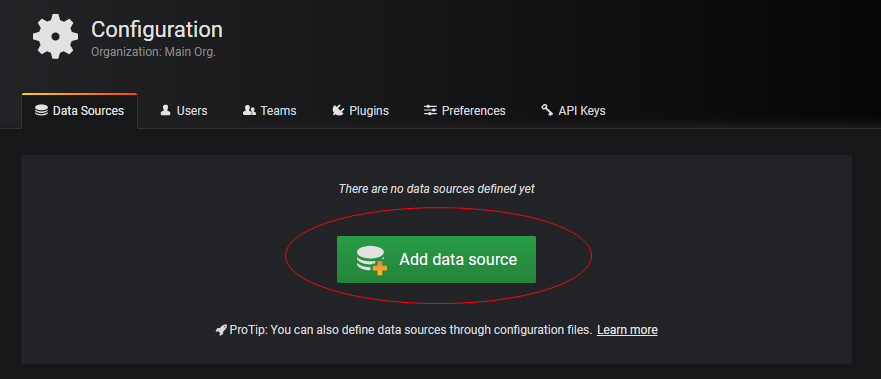
Task: Click the Configuration gear icon
Action: tap(55, 36)
